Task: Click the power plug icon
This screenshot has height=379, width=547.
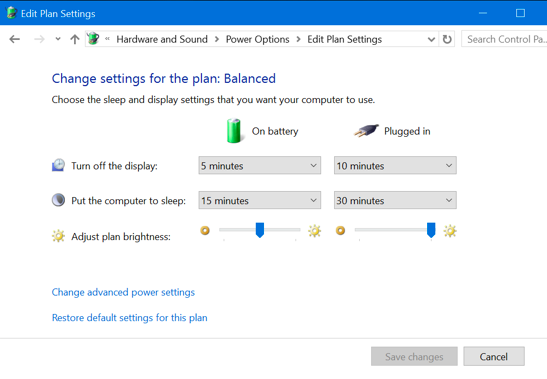Action: pos(366,131)
